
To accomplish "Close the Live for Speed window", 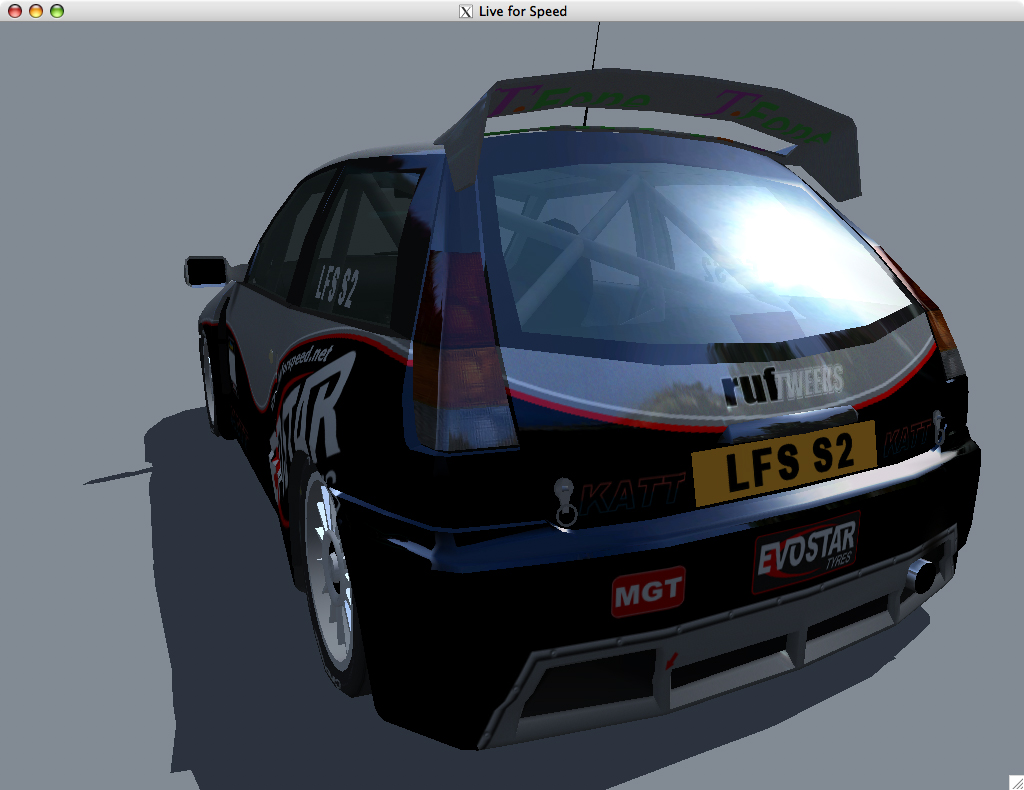I will [14, 11].
